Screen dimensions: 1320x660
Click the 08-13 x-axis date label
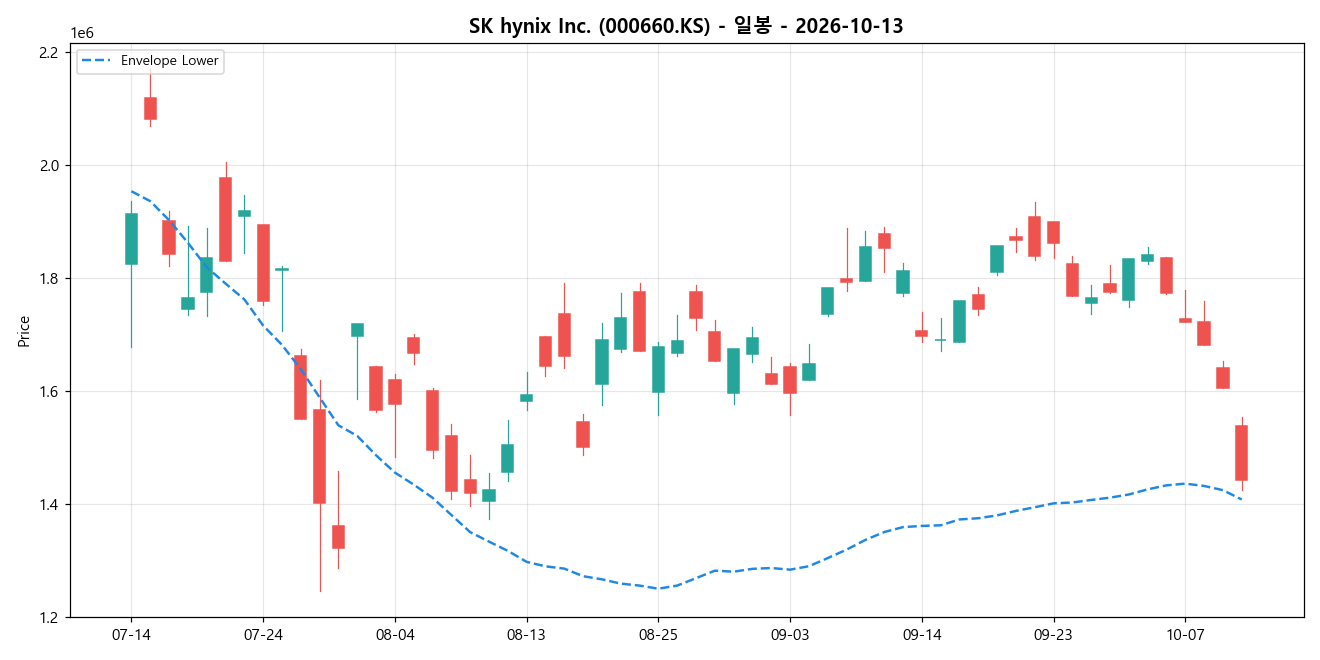coord(527,635)
